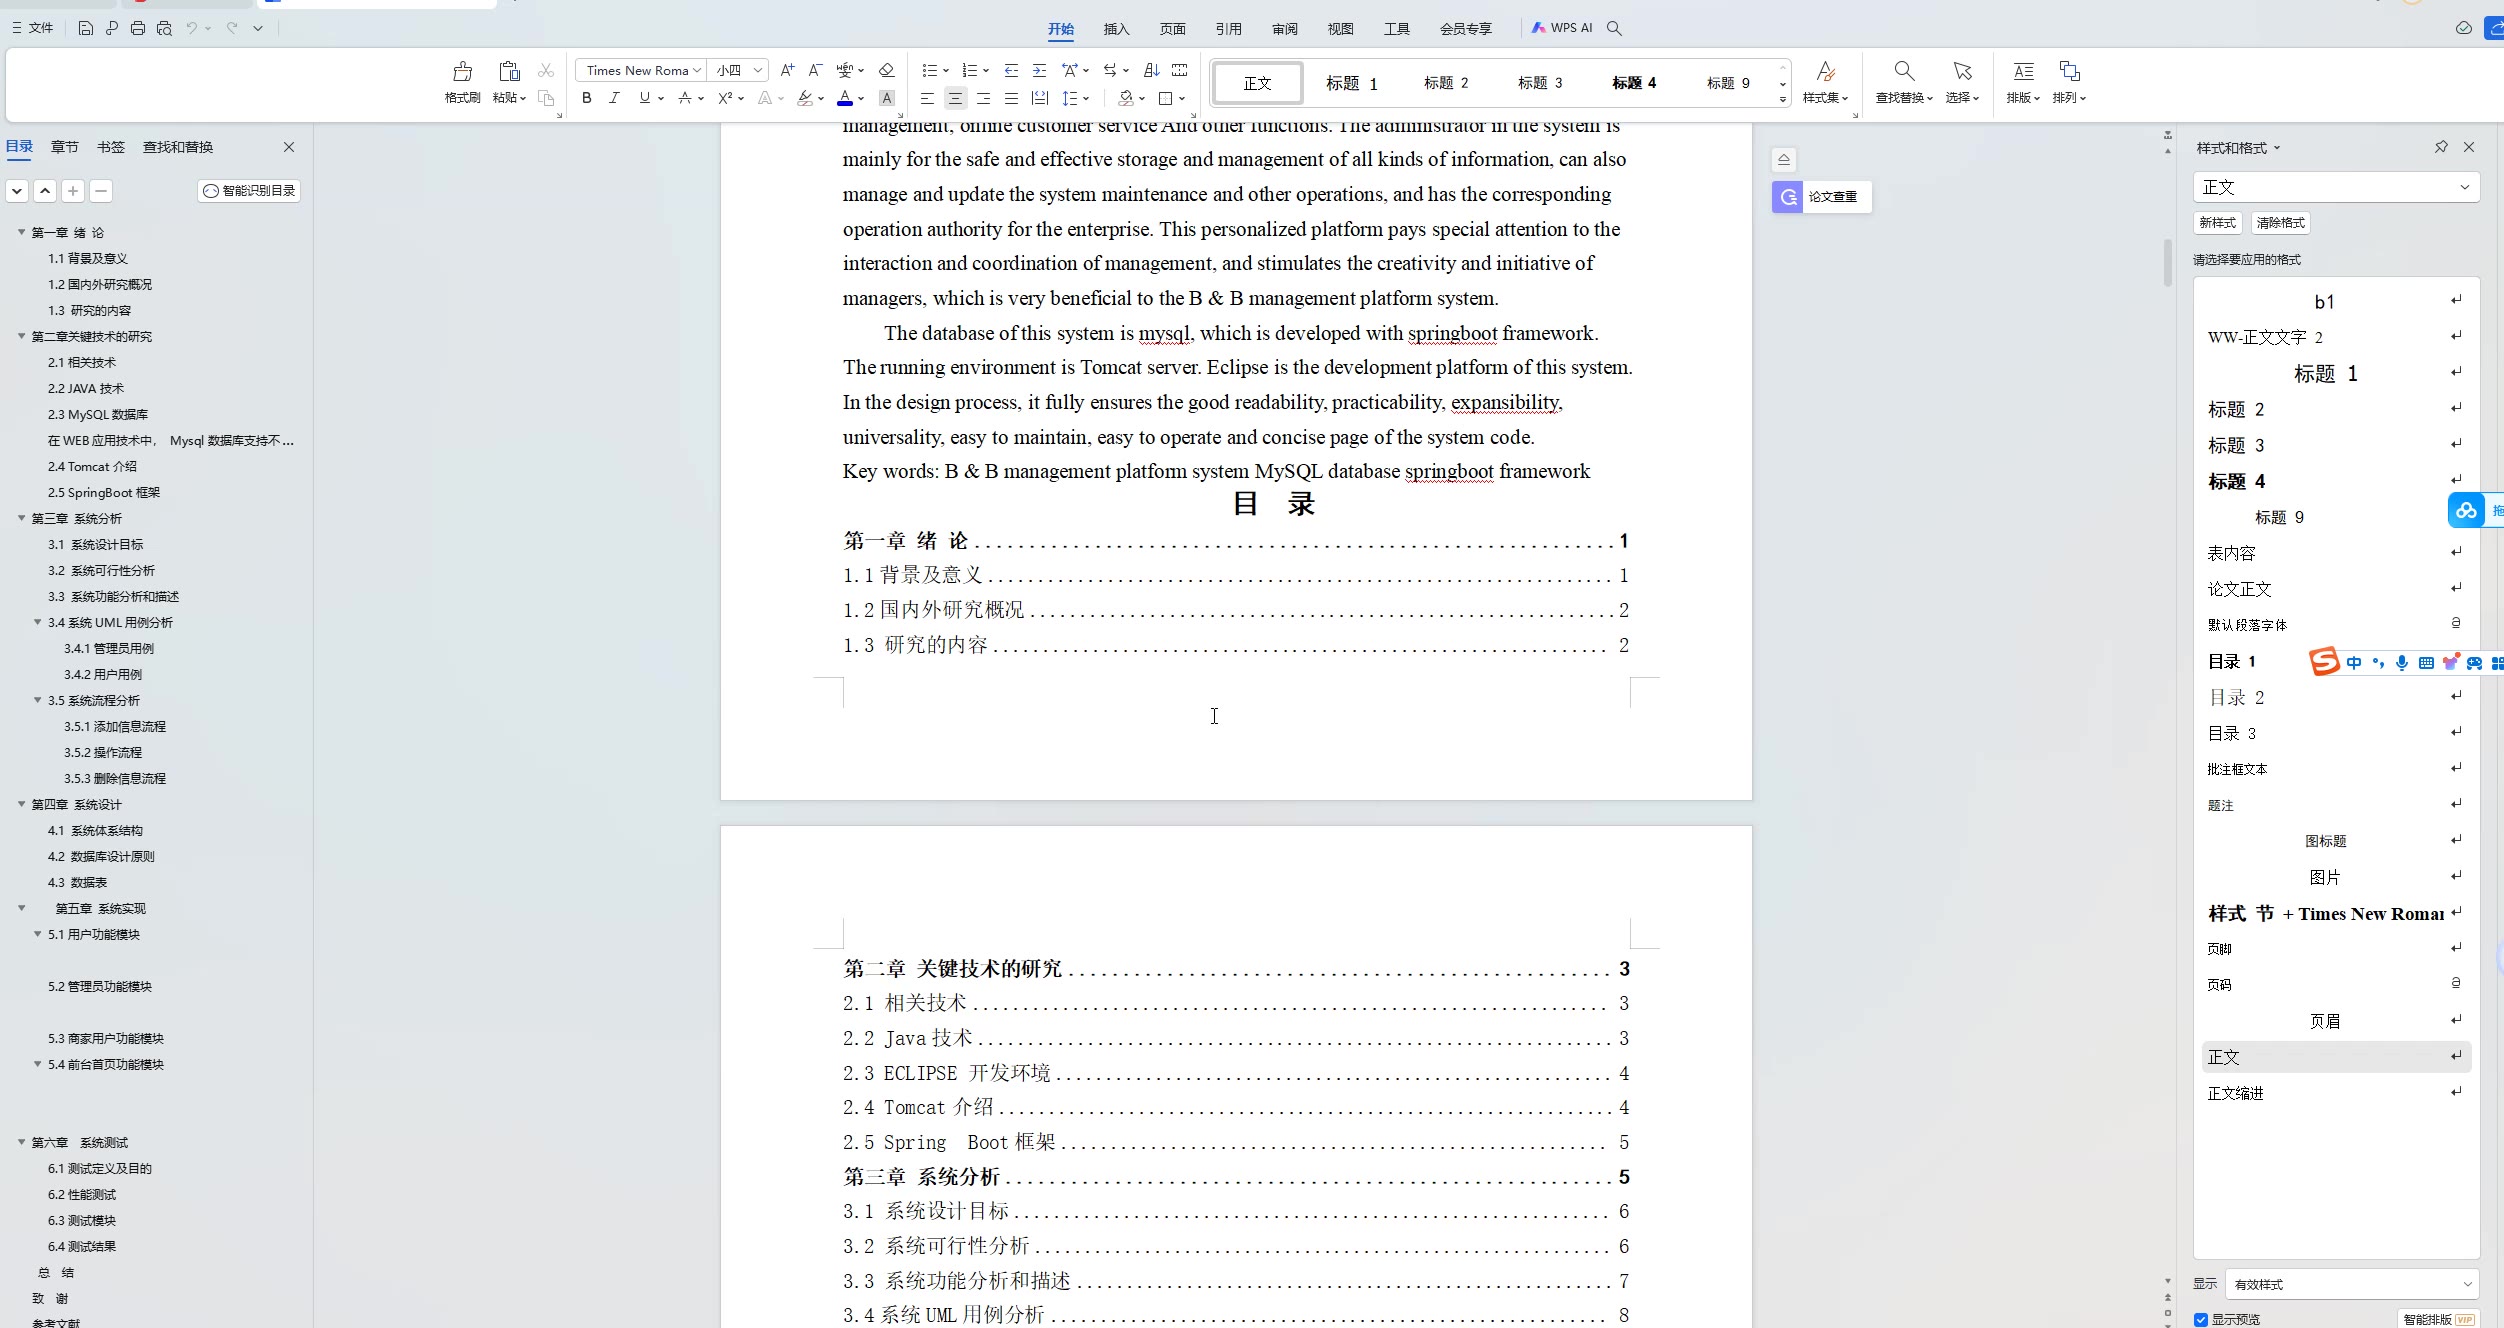Open the 显示 有效样式 dropdown
This screenshot has height=1328, width=2504.
[x=2351, y=1284]
